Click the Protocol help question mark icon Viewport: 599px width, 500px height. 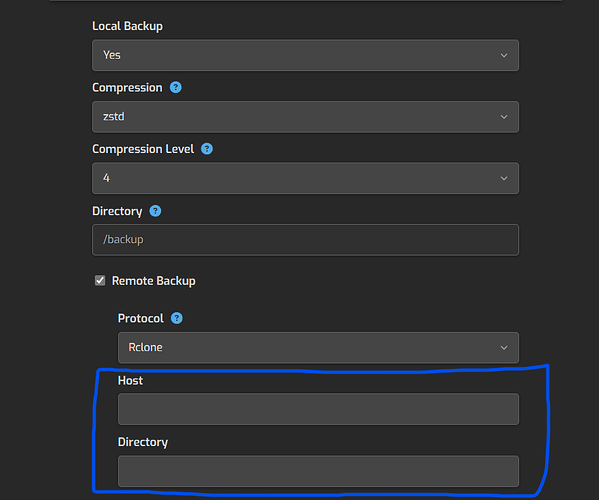(x=176, y=318)
